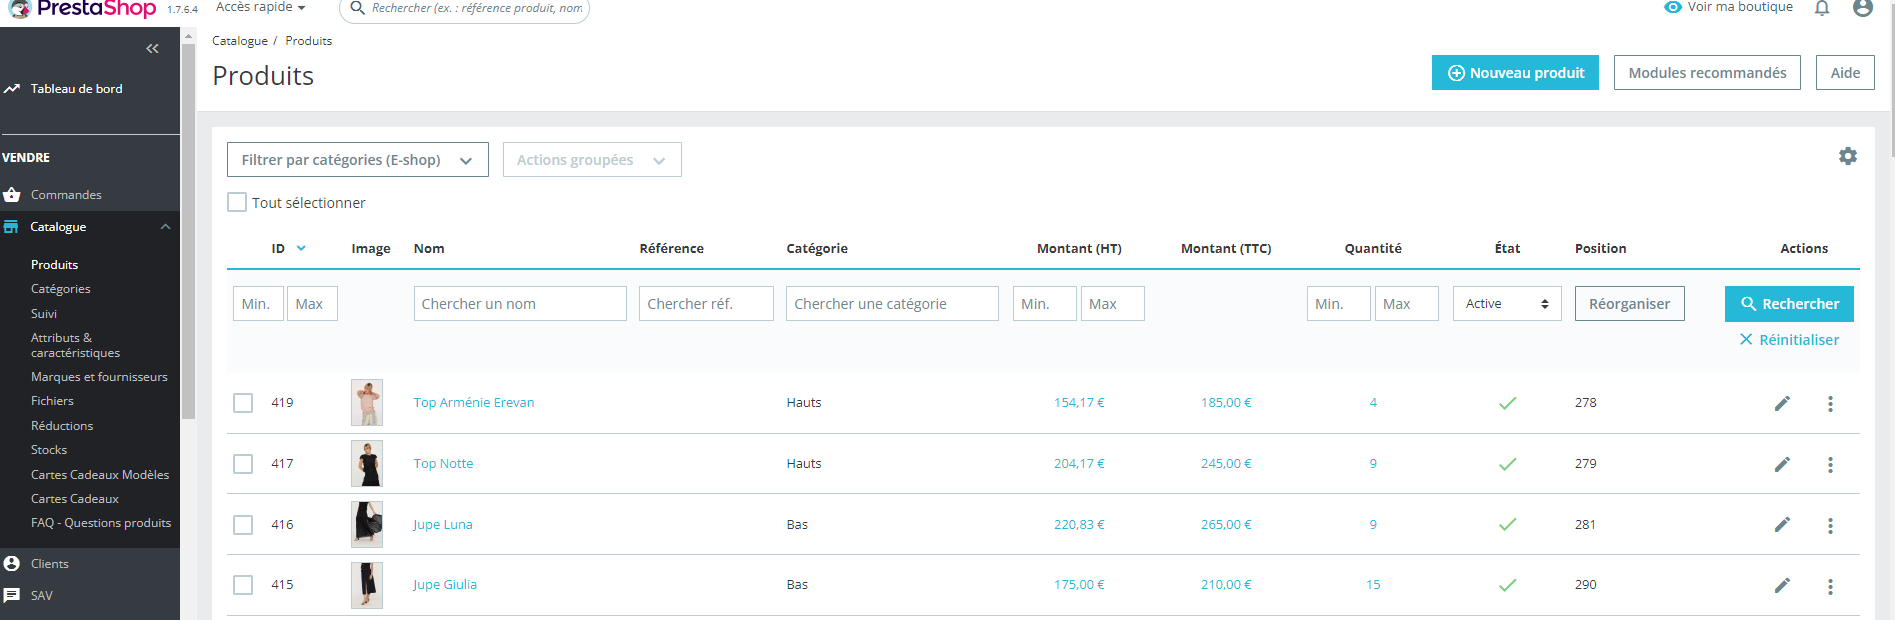Click the Chercher une catégorie input field
Screen dimensions: 1895x620
[x=892, y=304]
